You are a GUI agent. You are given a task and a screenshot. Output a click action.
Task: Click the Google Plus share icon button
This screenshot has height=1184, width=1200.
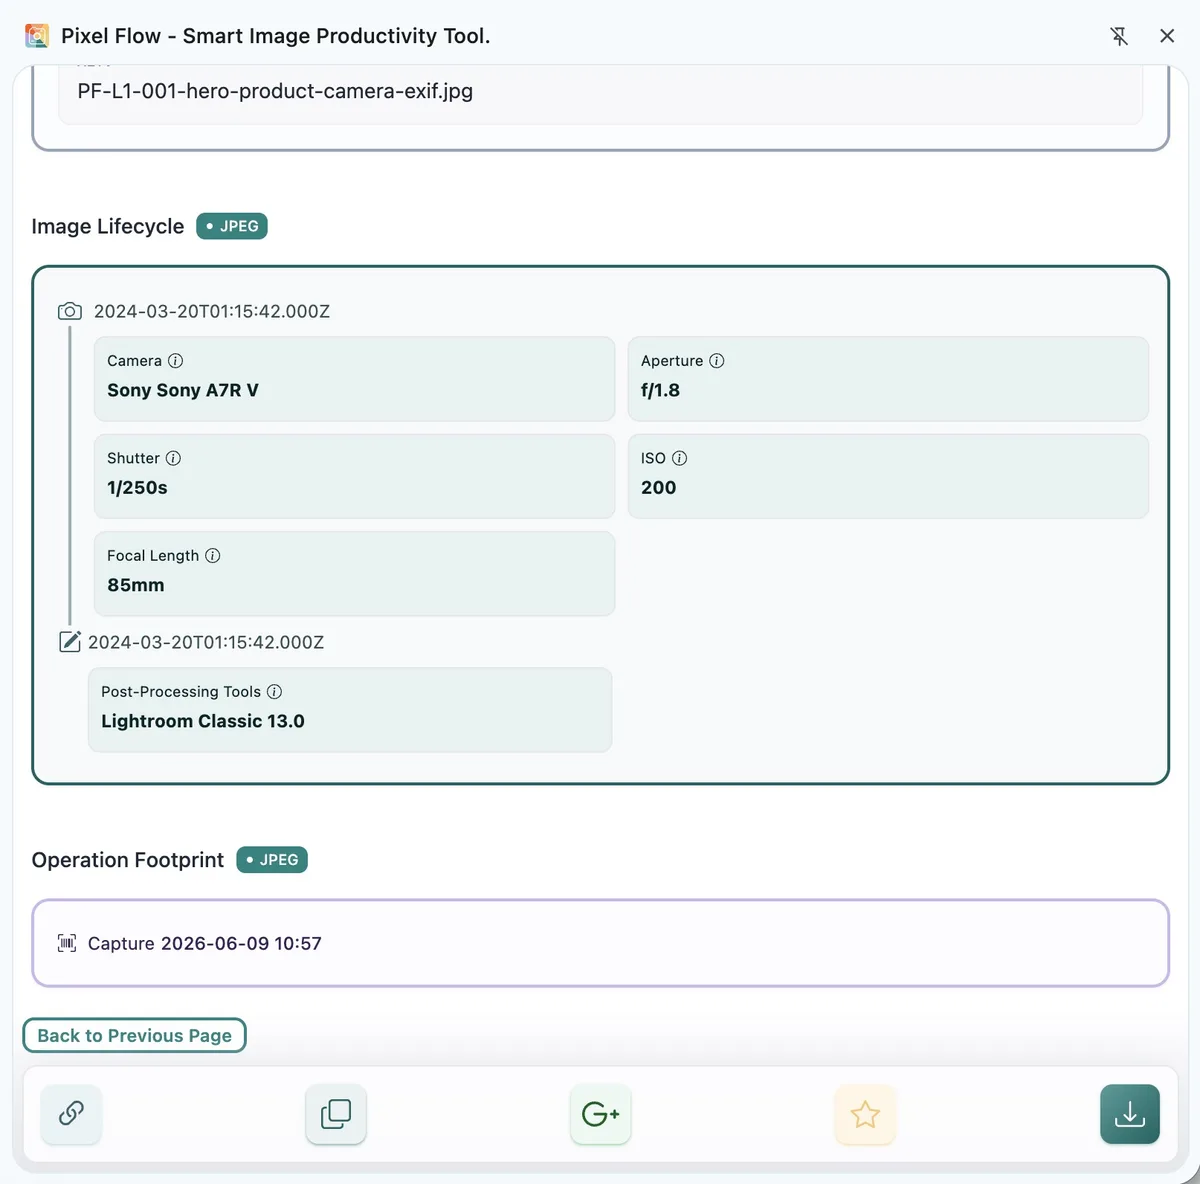click(x=601, y=1113)
